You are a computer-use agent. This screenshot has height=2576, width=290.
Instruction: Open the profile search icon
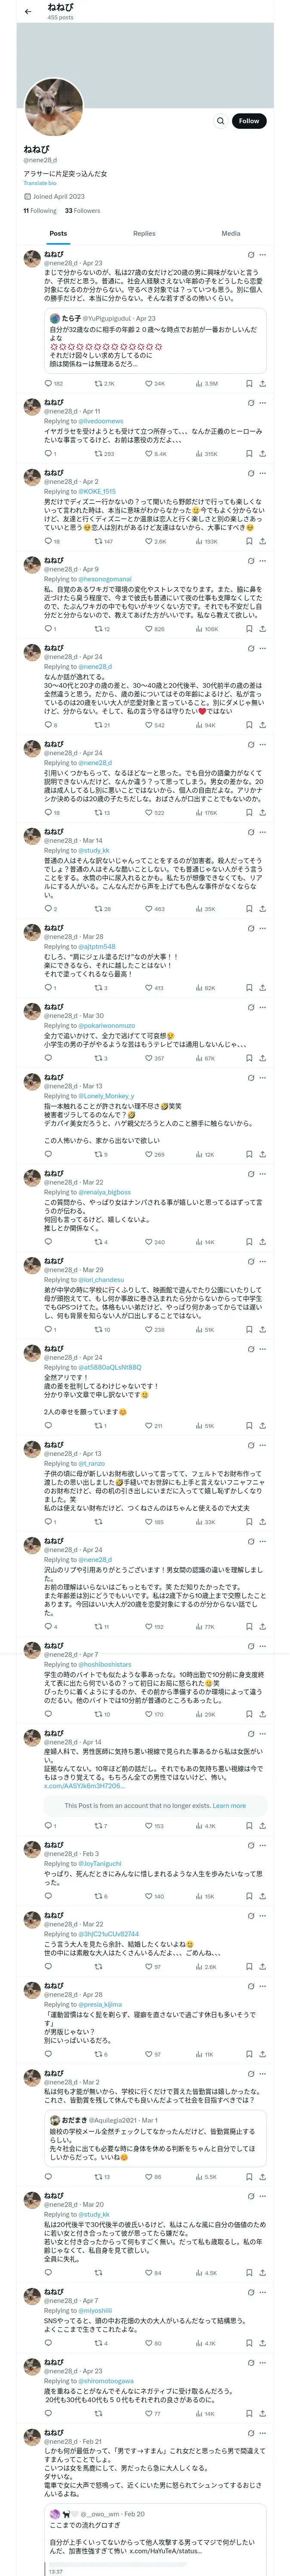pos(220,121)
